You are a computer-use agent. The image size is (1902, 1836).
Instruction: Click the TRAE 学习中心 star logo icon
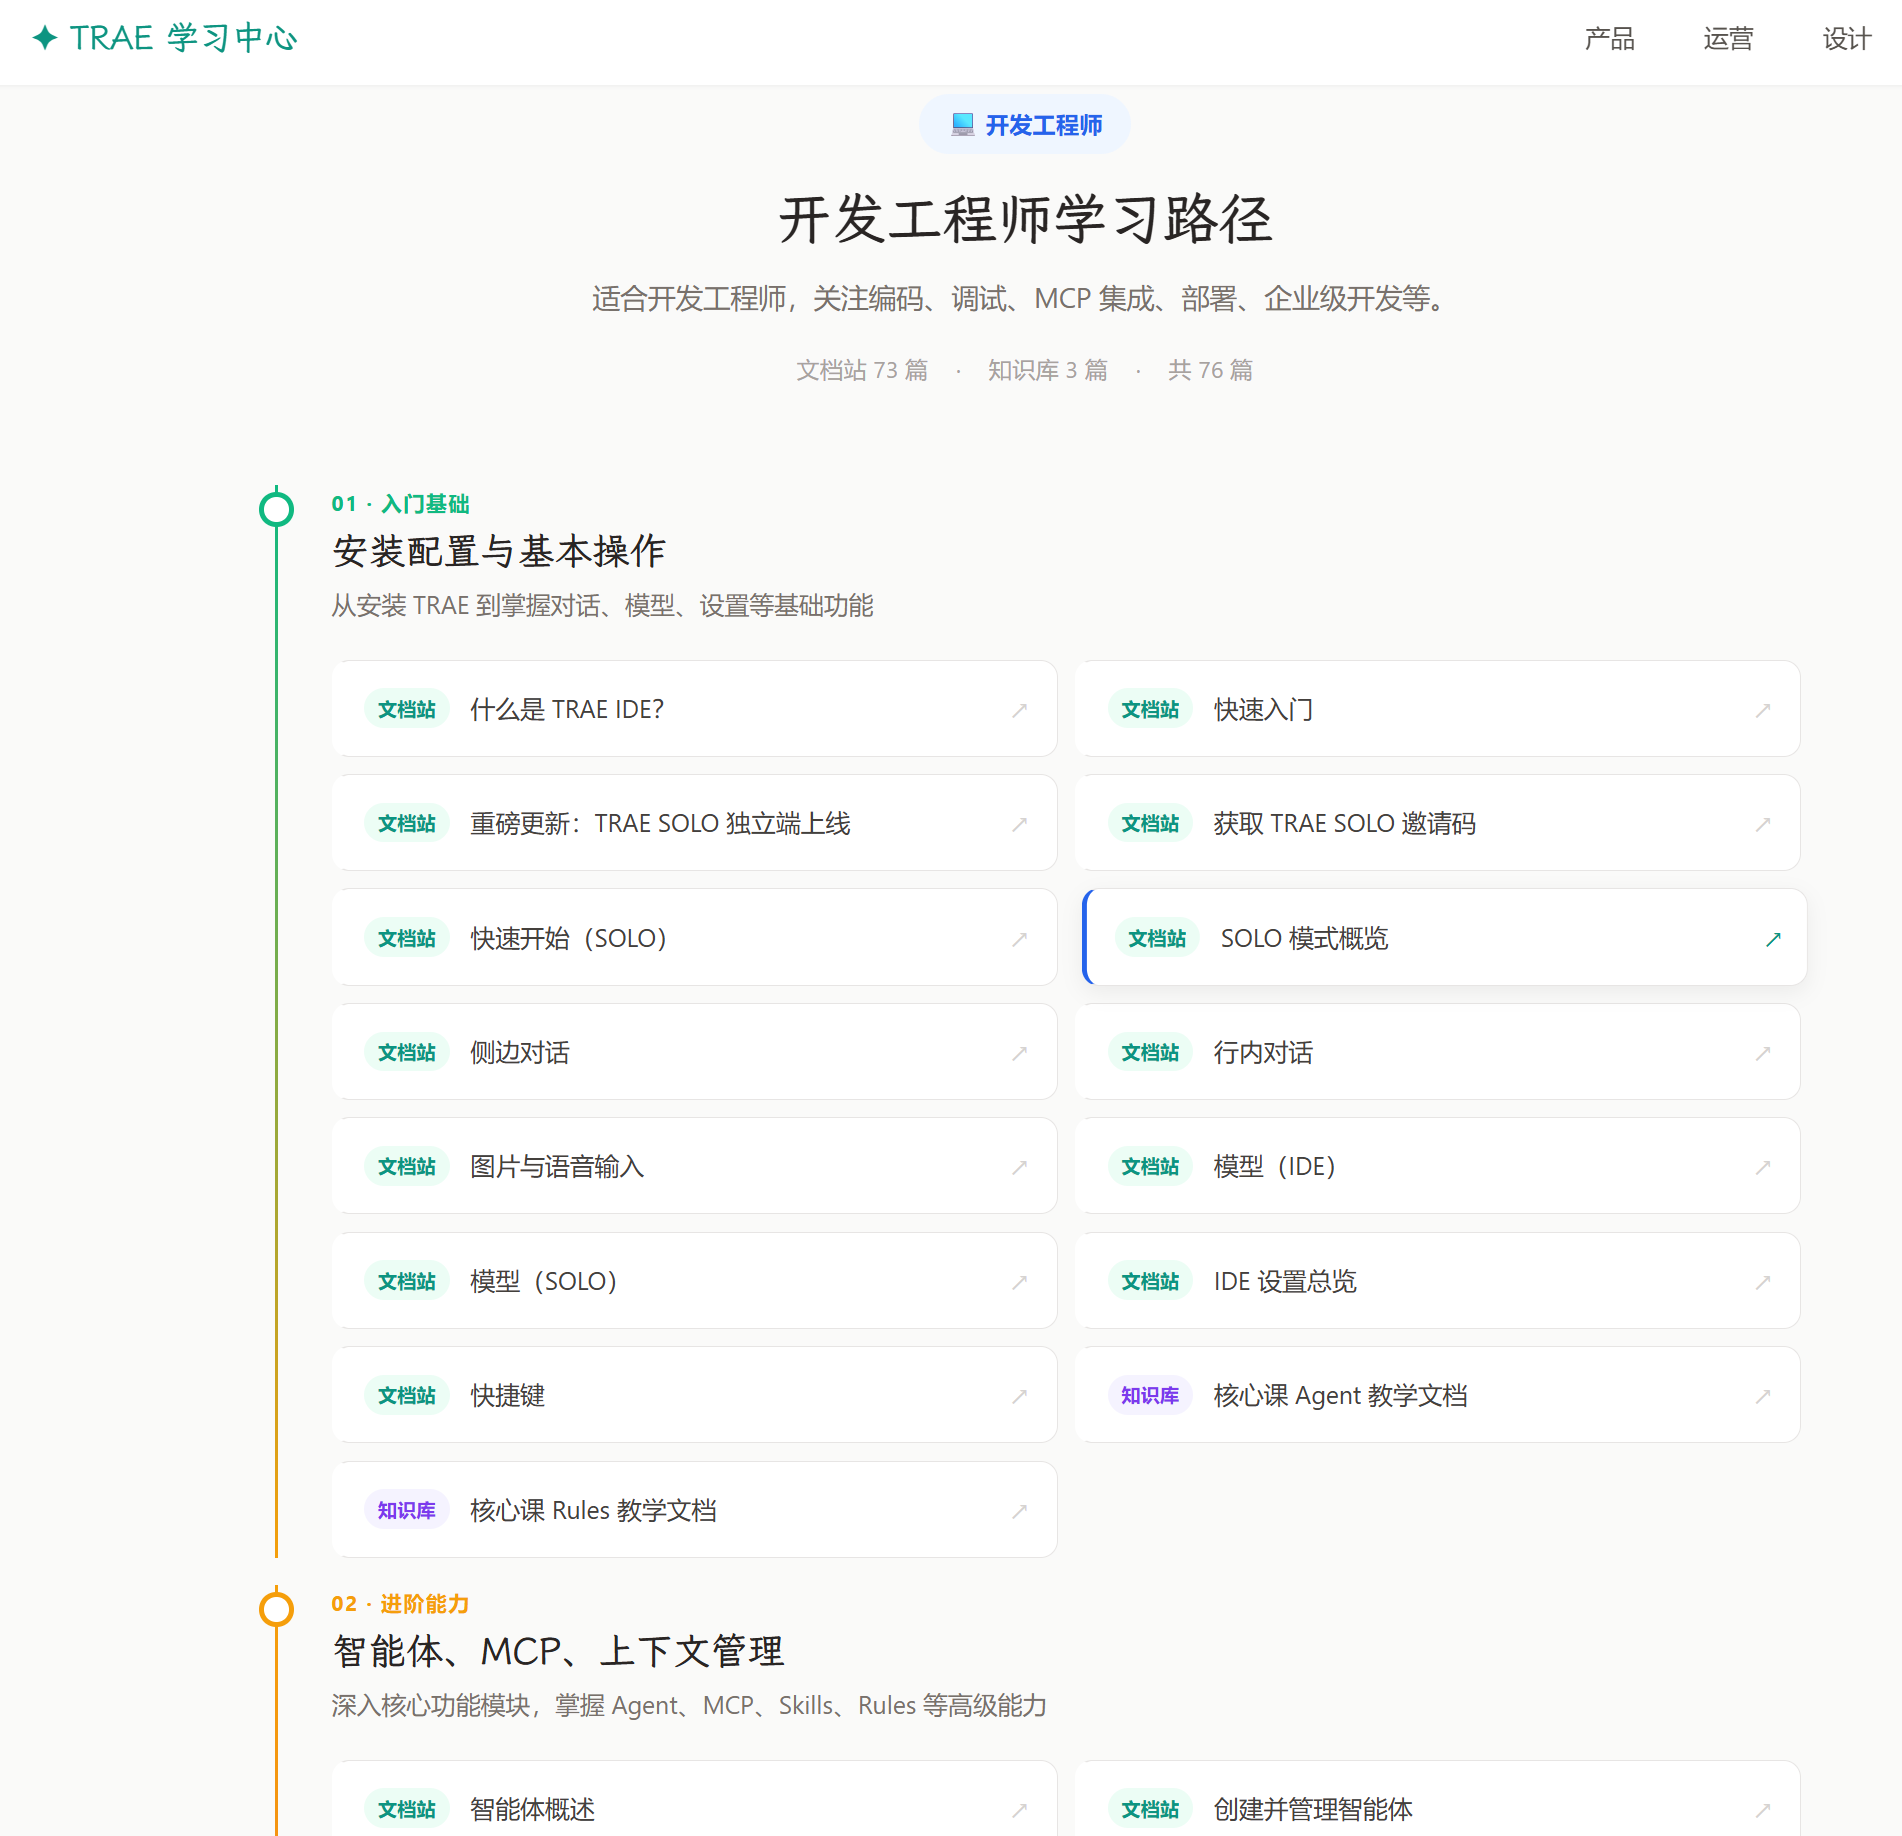pyautogui.click(x=45, y=38)
